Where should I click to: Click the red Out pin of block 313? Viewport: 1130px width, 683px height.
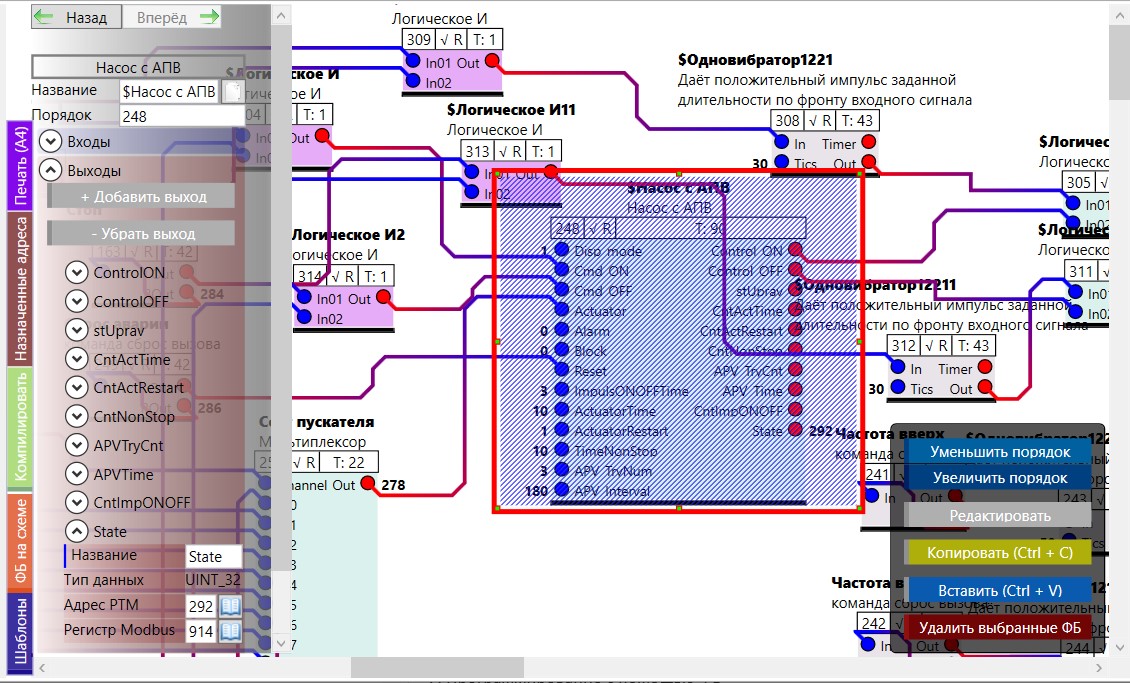point(550,173)
